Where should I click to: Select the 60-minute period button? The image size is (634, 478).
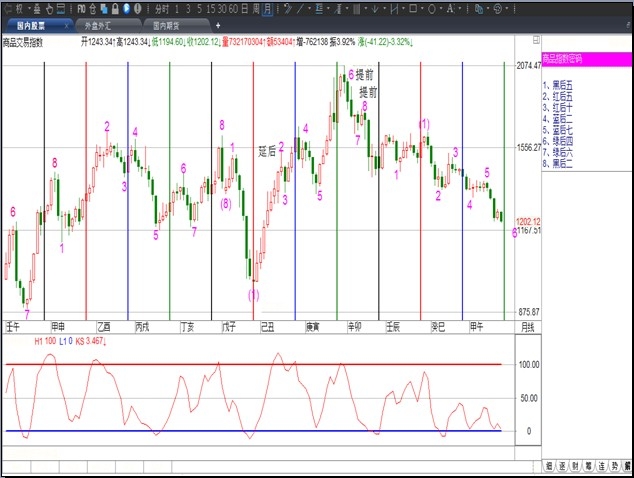[x=233, y=9]
